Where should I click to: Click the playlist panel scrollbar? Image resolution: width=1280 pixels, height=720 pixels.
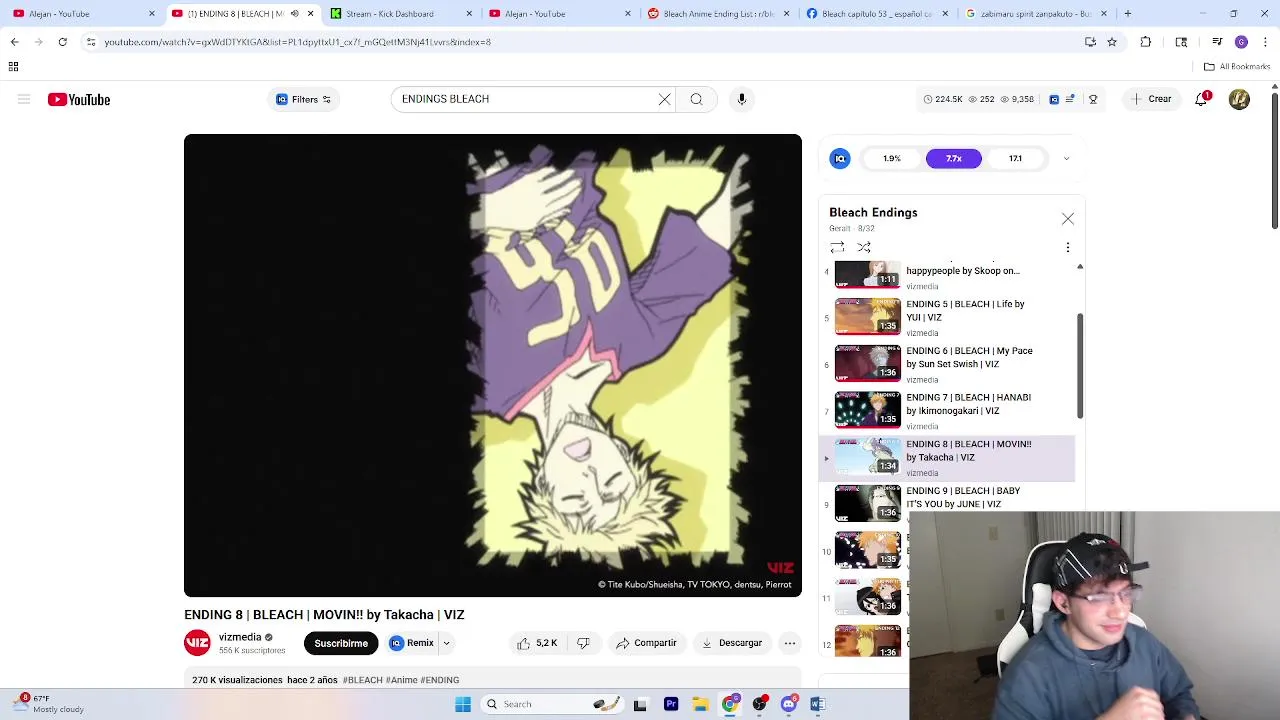click(1080, 366)
